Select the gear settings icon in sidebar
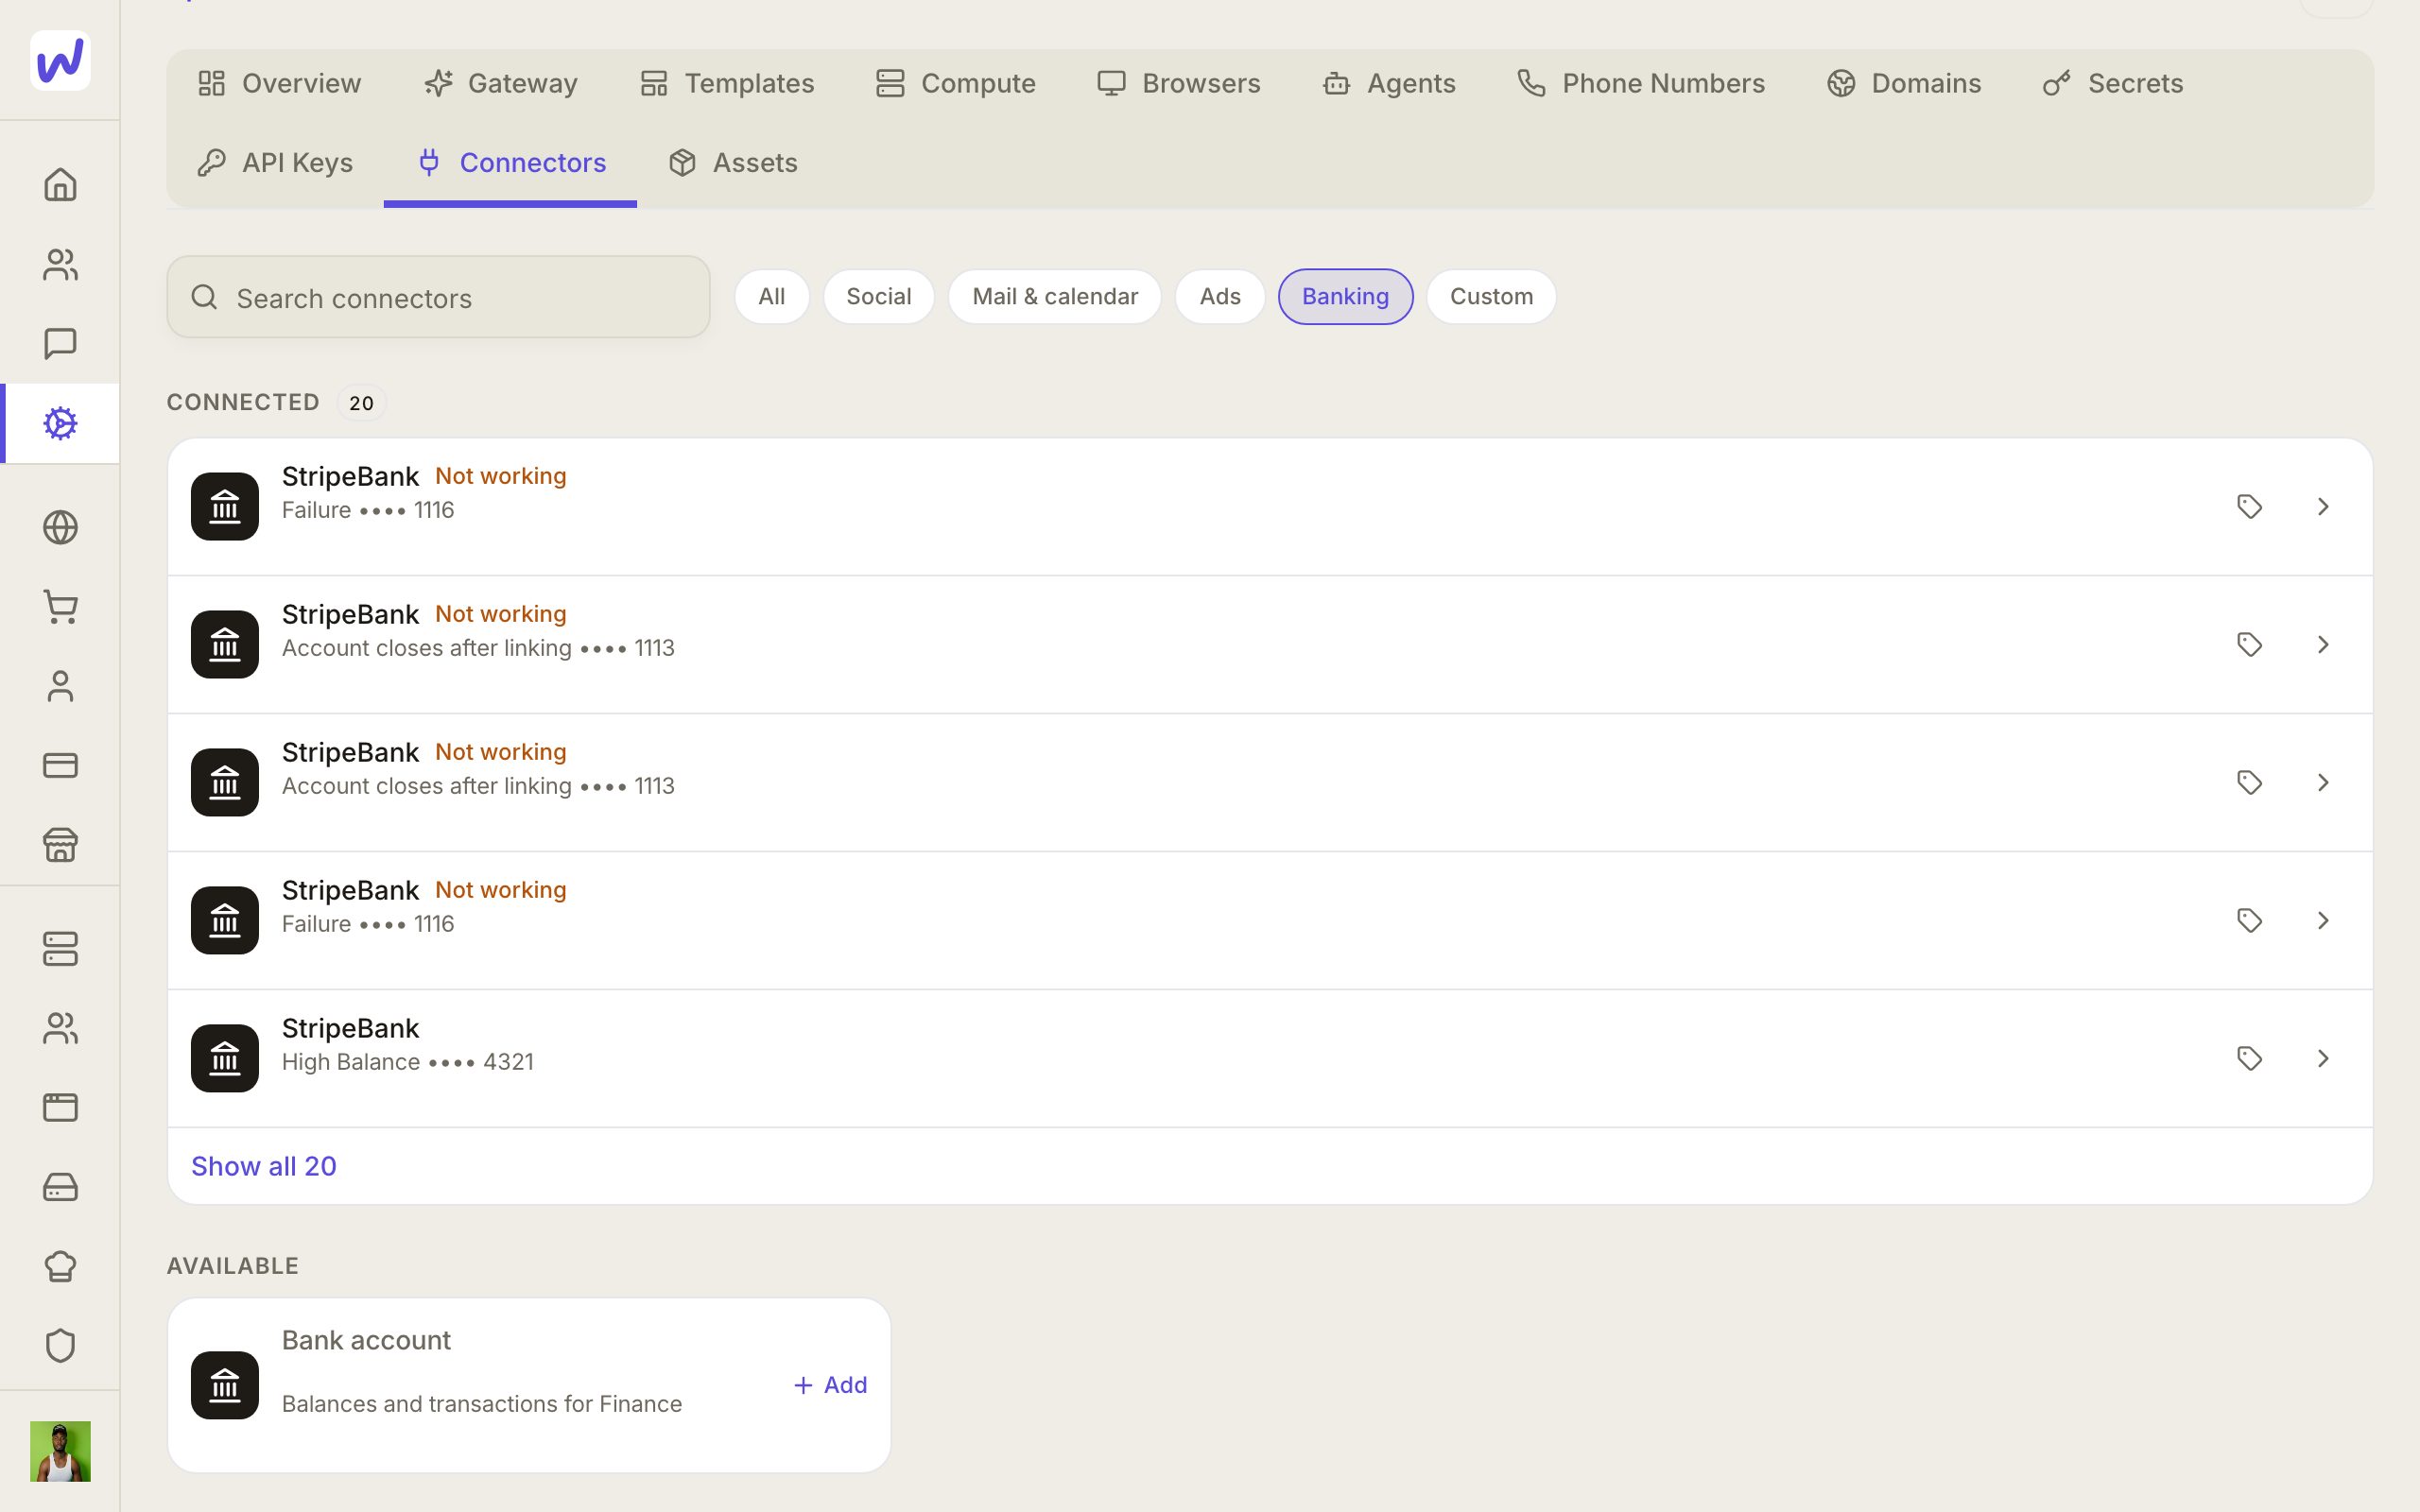 60,423
